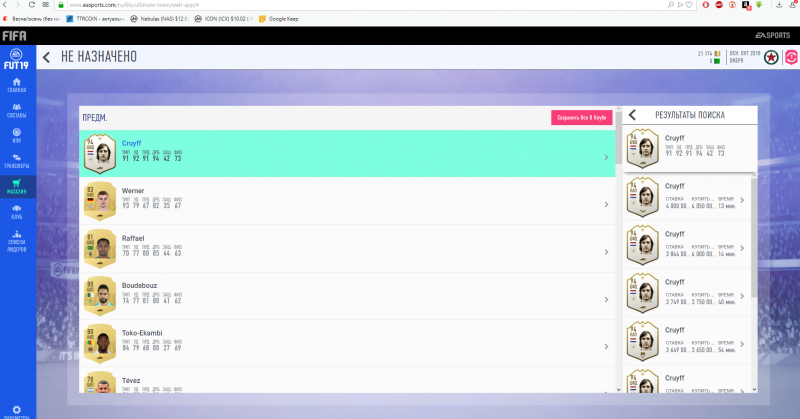Click Raffael player card thumbnail
Image resolution: width=800 pixels, height=419 pixels.
(x=100, y=249)
